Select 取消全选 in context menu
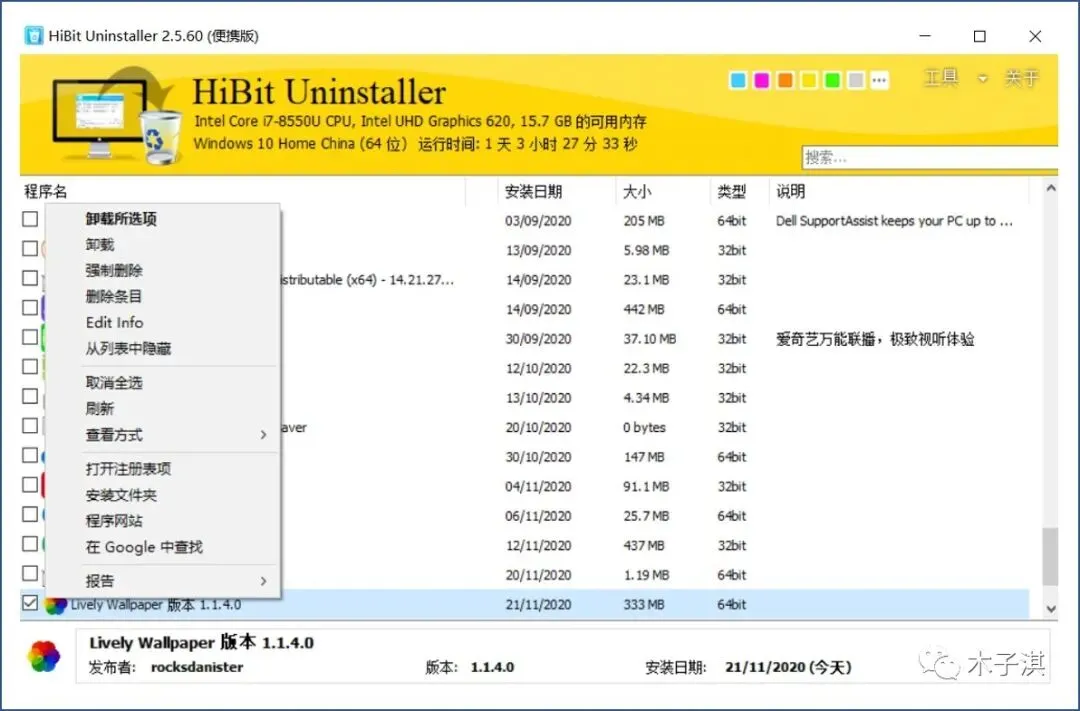The width and height of the screenshot is (1080, 711). pos(114,383)
